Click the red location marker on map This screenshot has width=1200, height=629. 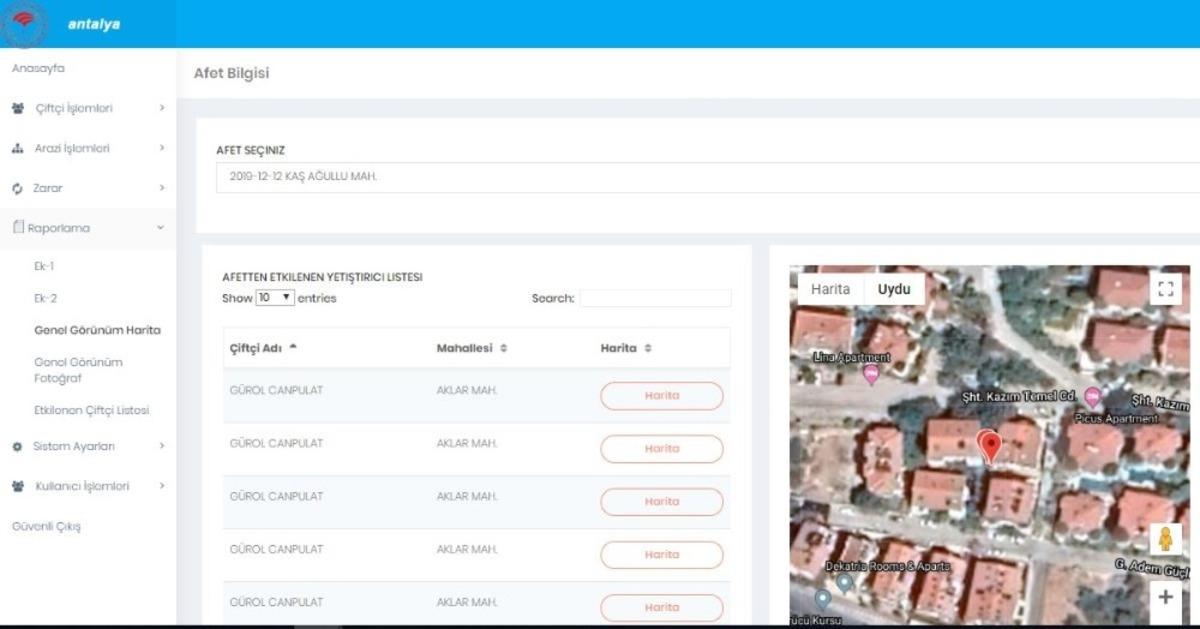(x=989, y=446)
